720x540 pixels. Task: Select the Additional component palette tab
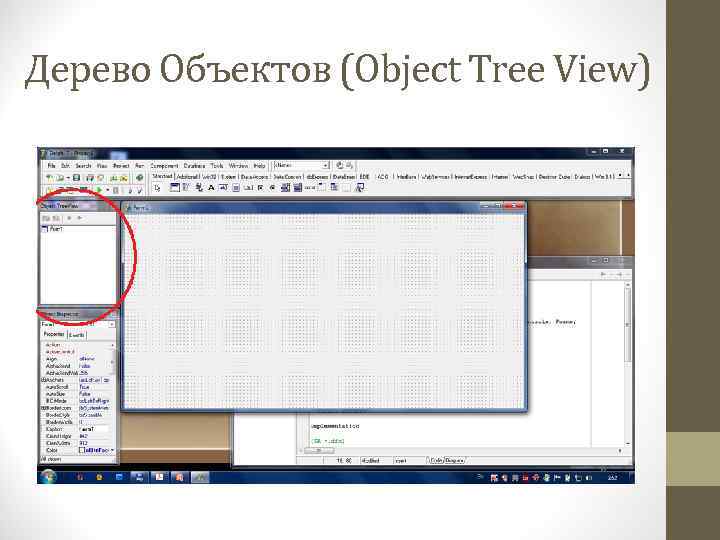tap(187, 177)
